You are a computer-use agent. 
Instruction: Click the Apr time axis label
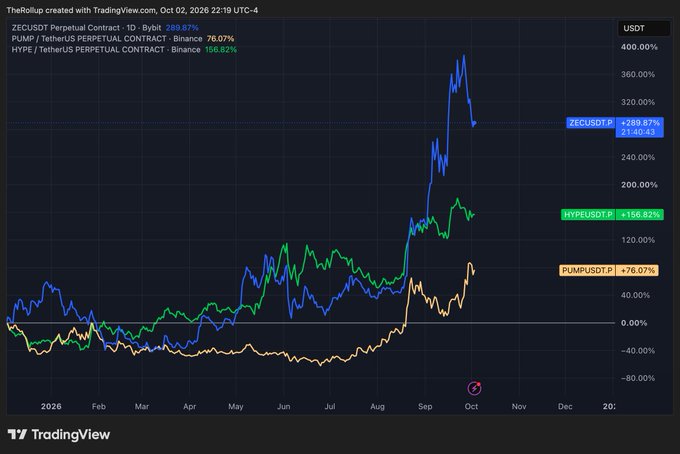(x=190, y=406)
